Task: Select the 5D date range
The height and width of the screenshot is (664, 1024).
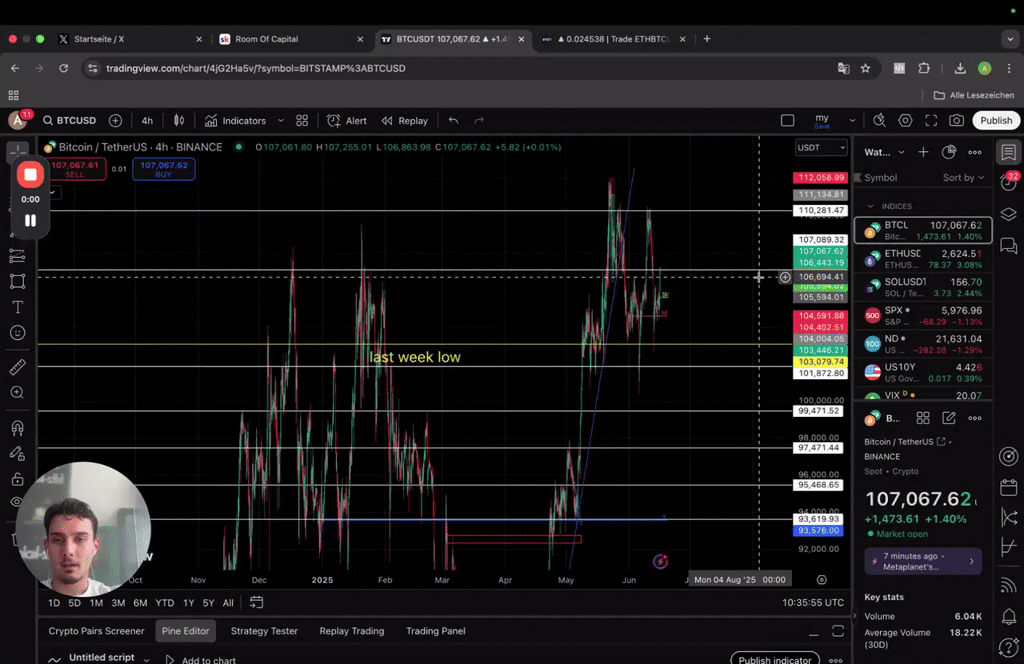Action: pyautogui.click(x=74, y=603)
